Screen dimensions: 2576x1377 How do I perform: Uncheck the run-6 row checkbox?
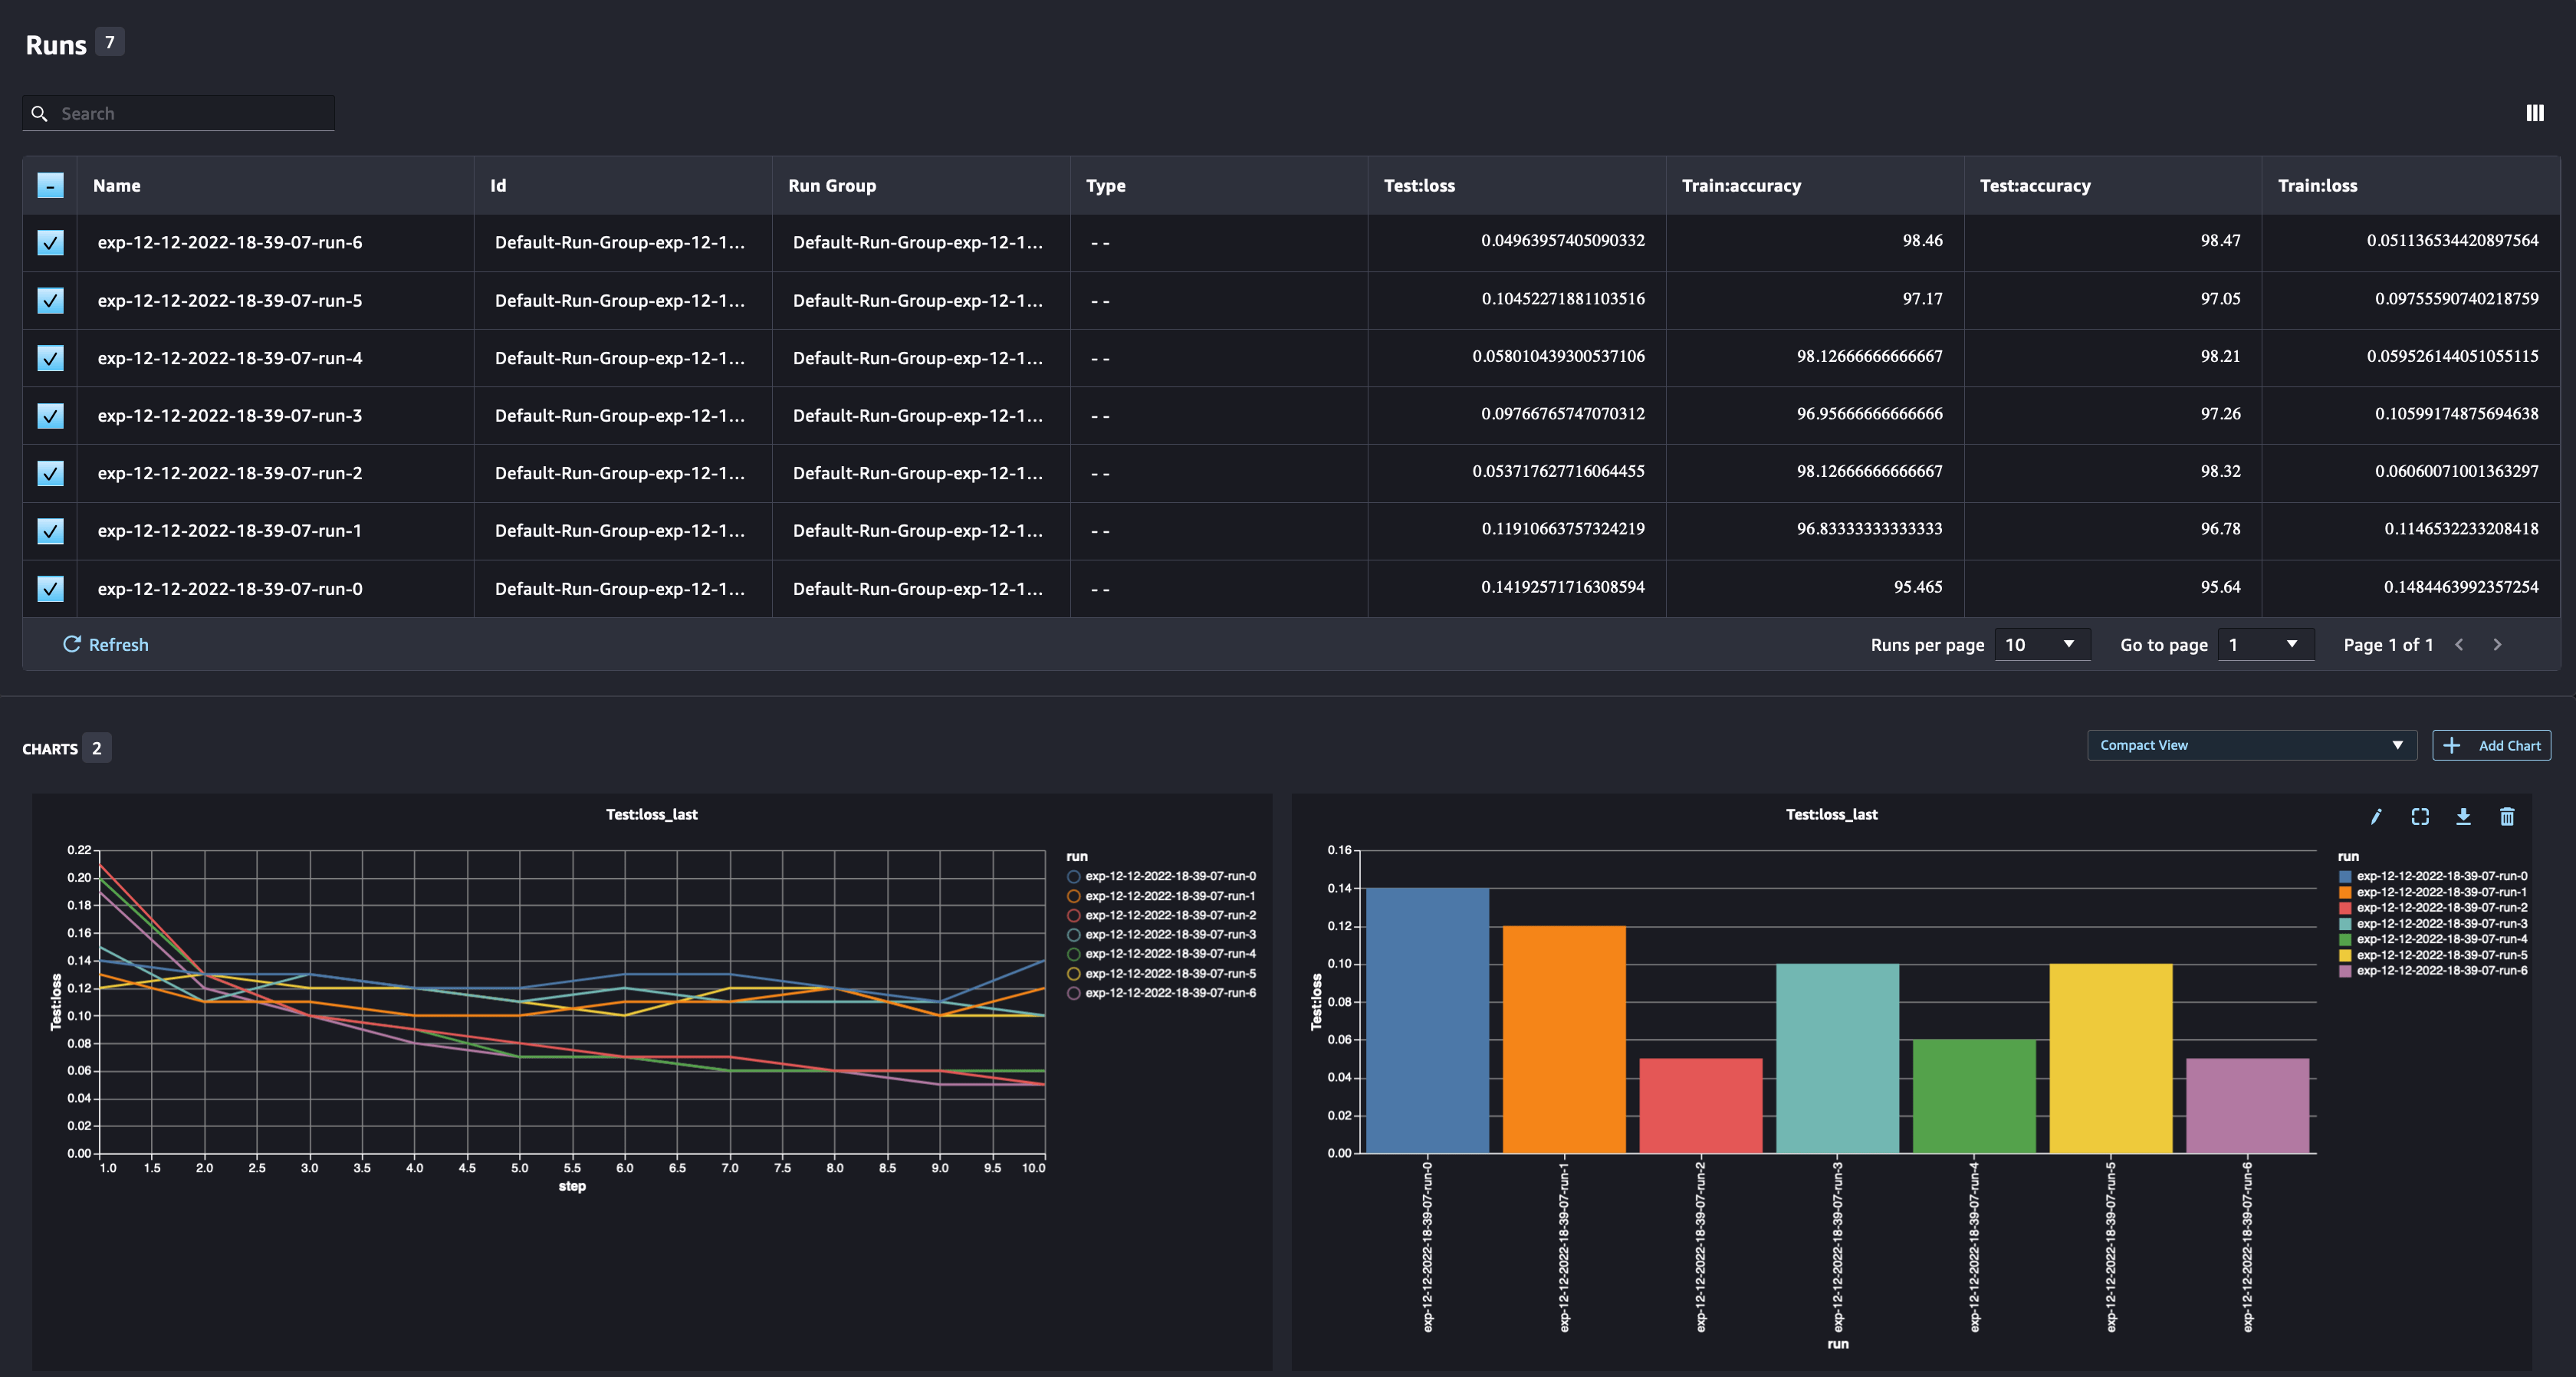pyautogui.click(x=50, y=242)
